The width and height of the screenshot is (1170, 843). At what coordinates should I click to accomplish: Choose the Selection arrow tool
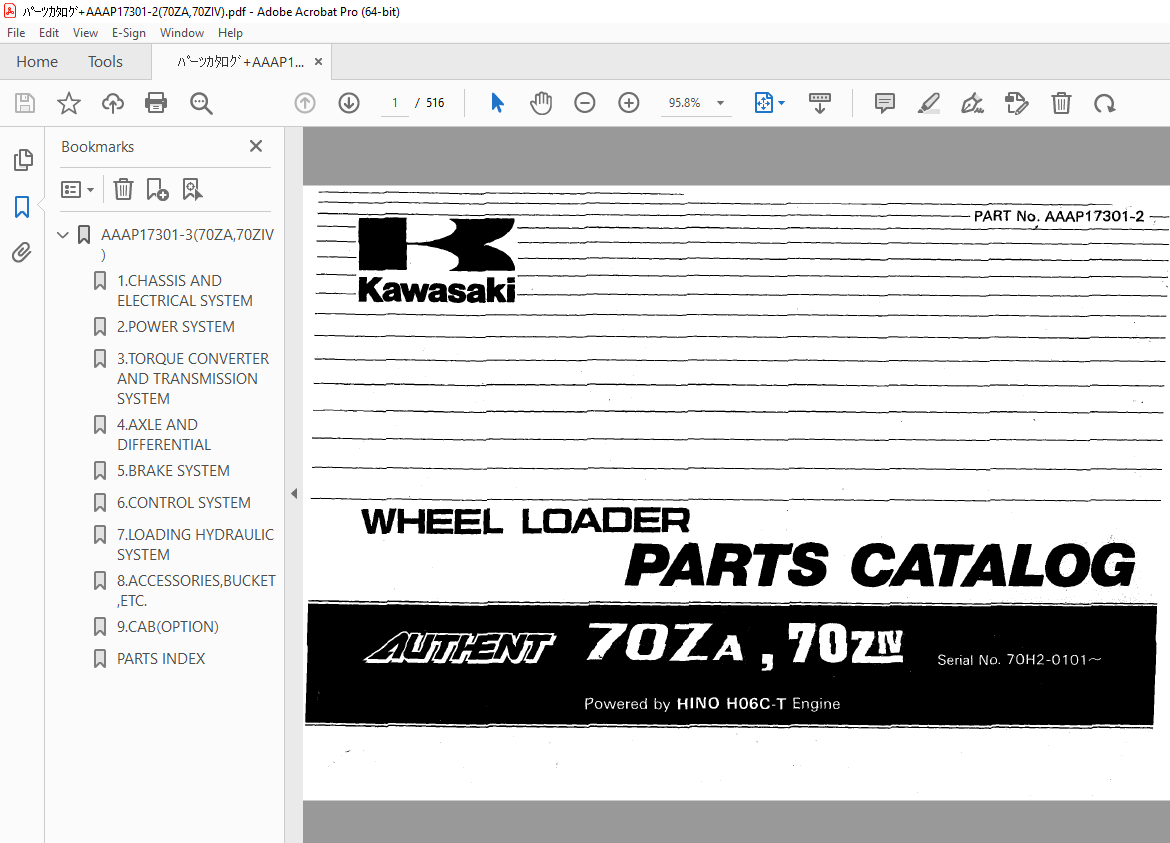[497, 103]
